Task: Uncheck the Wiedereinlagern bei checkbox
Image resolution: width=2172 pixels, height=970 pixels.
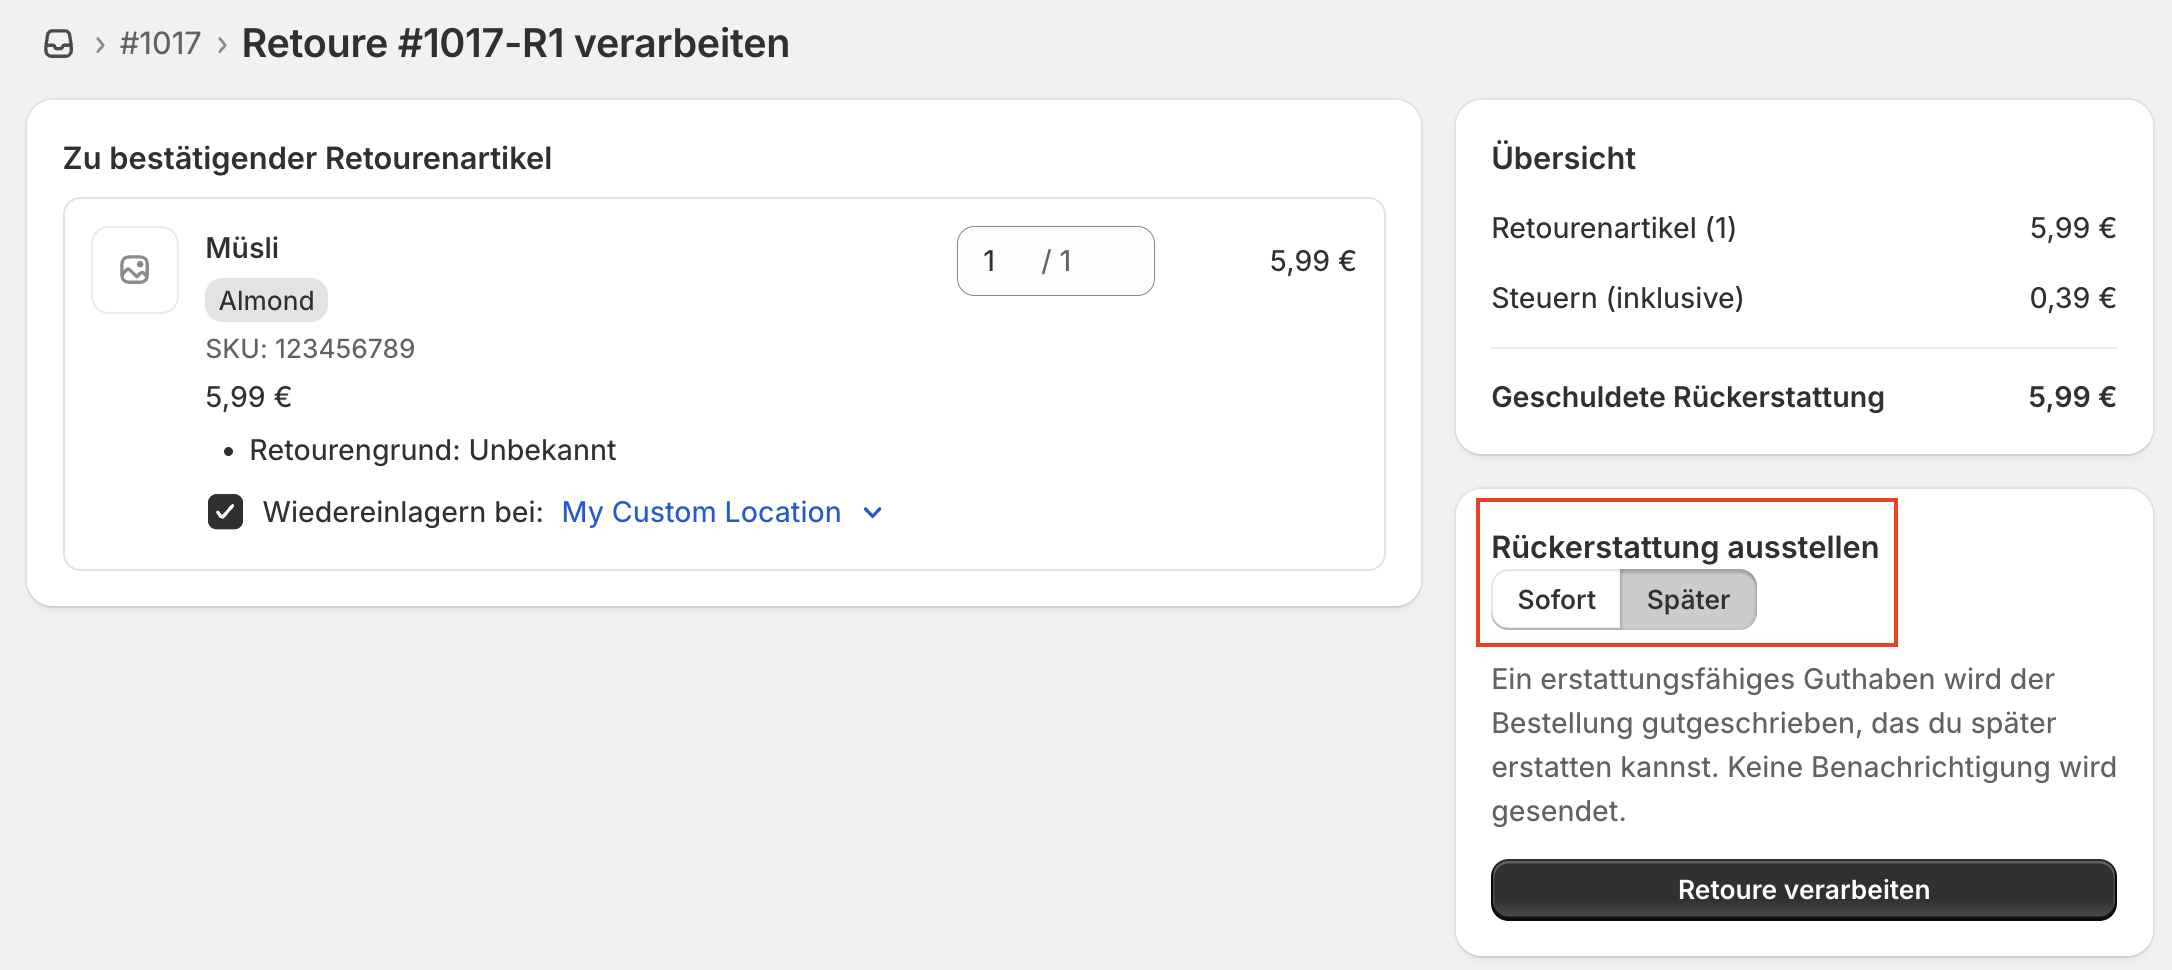Action: (x=226, y=512)
